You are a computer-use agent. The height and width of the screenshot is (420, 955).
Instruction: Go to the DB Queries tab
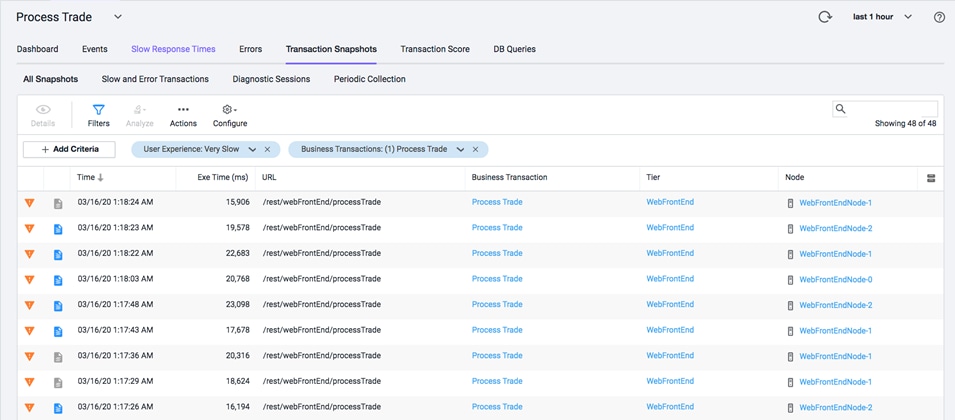pos(515,49)
